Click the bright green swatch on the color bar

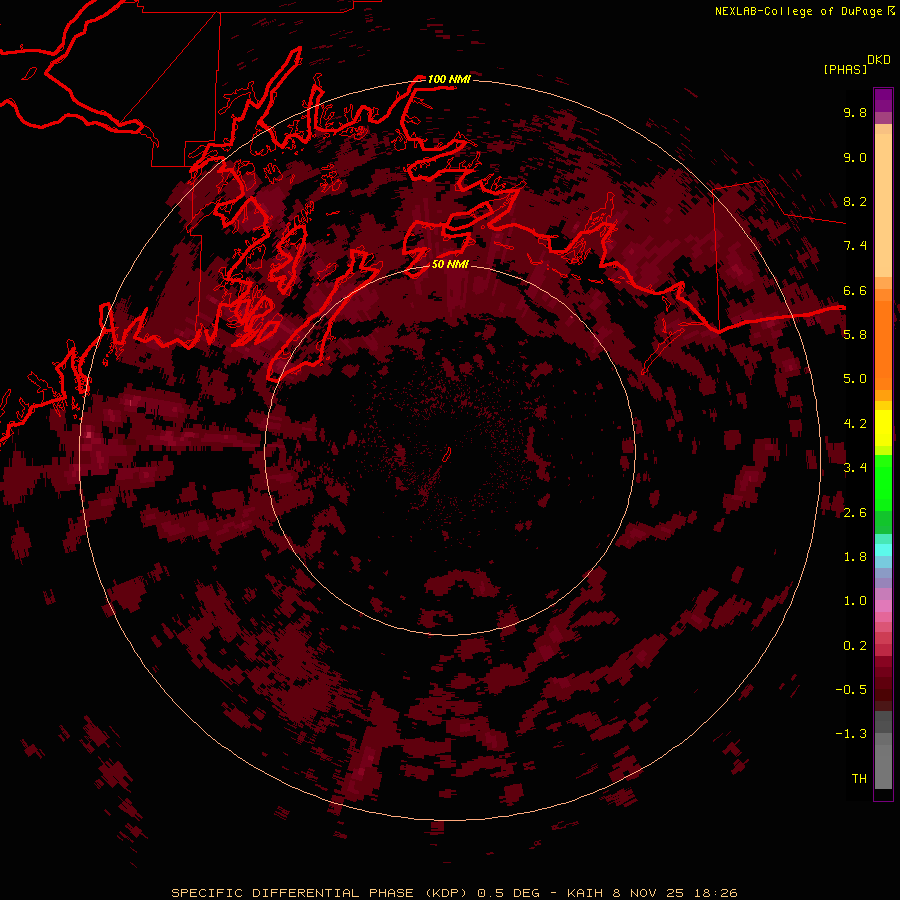(x=883, y=482)
